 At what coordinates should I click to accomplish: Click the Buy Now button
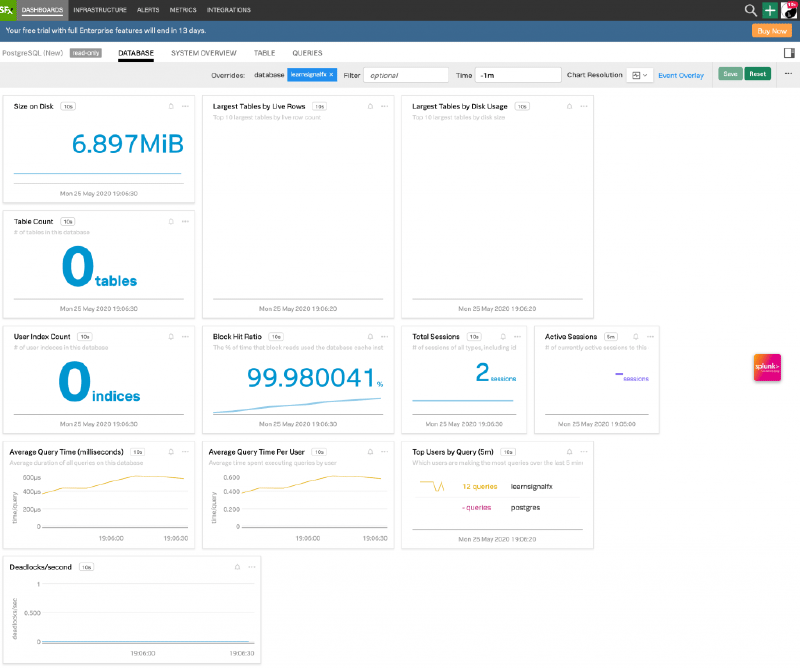tap(771, 31)
